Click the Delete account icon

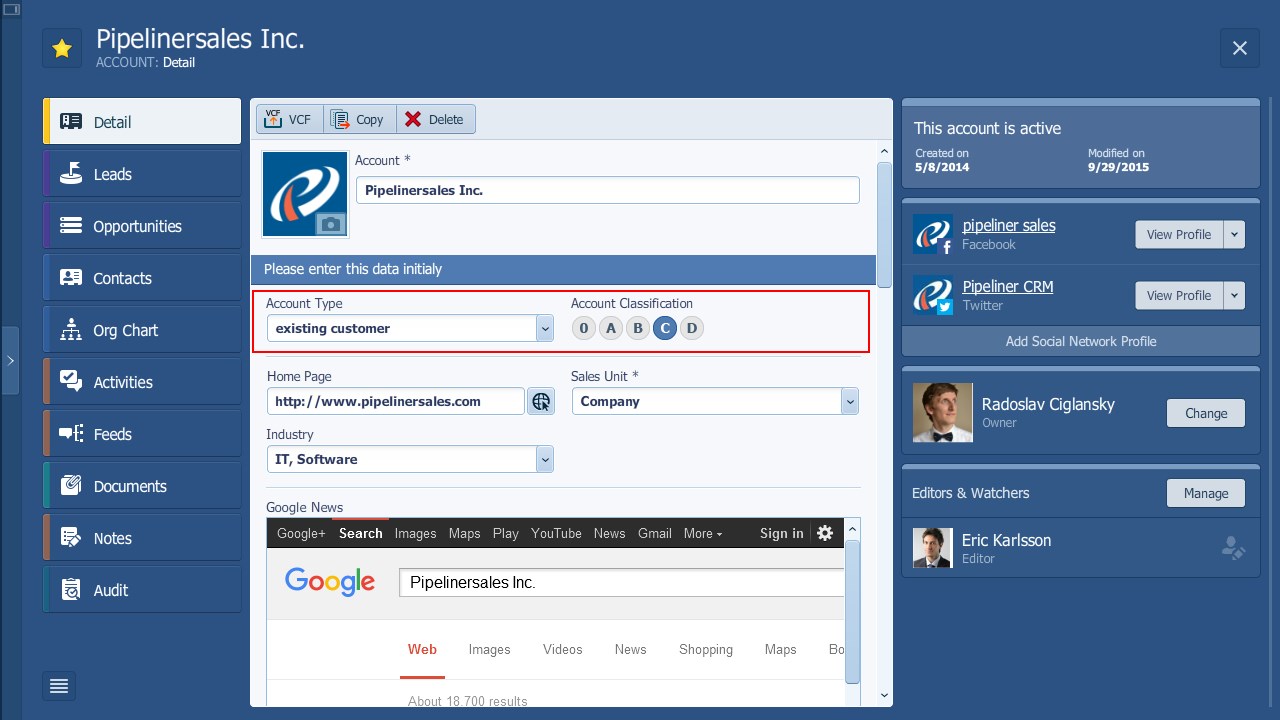coord(434,118)
